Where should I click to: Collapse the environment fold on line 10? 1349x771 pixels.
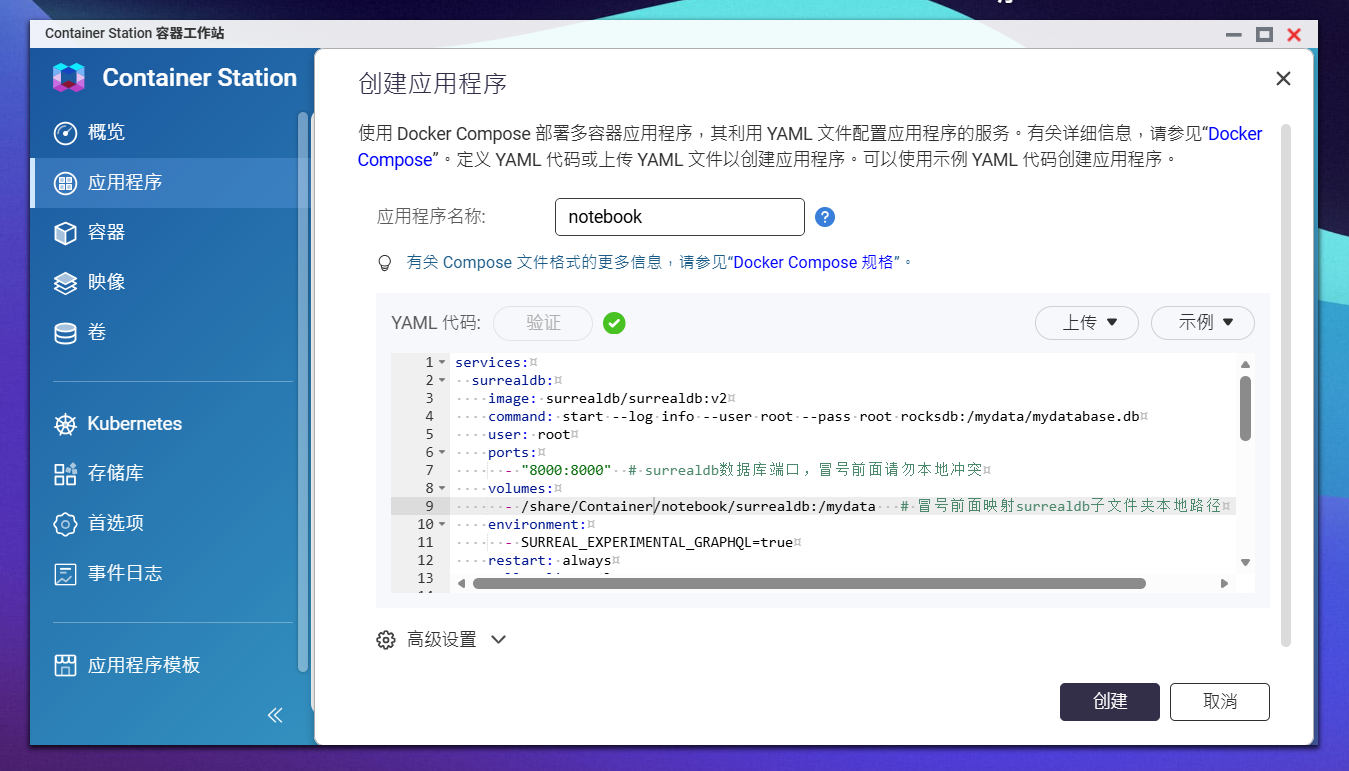[x=442, y=525]
